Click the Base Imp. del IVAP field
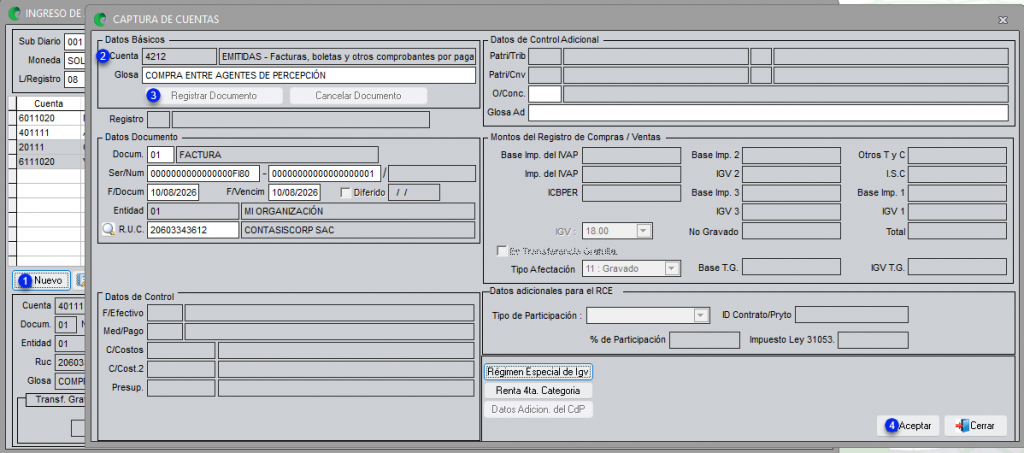Viewport: 1024px width, 453px height. (x=632, y=155)
